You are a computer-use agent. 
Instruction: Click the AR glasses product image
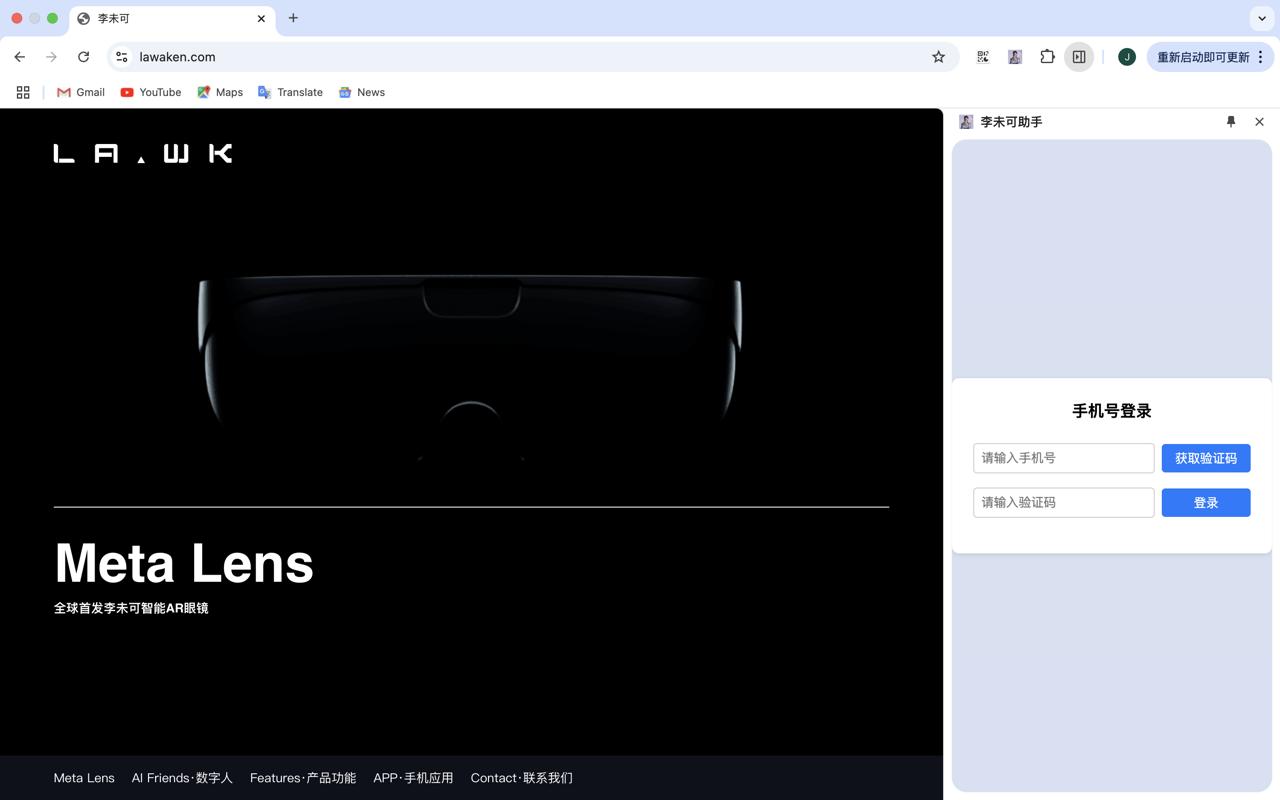[470, 368]
